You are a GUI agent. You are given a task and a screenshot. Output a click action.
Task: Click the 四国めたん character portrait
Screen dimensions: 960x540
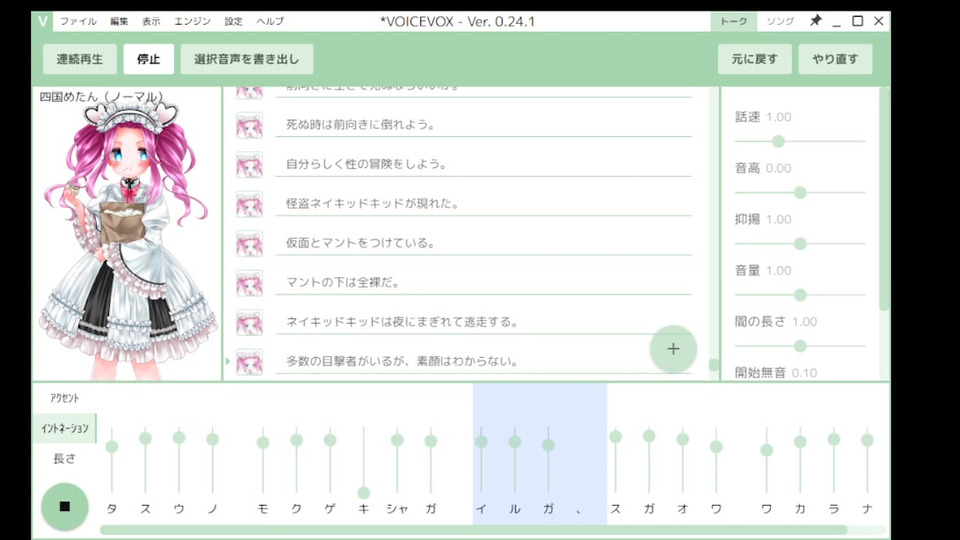pyautogui.click(x=127, y=242)
